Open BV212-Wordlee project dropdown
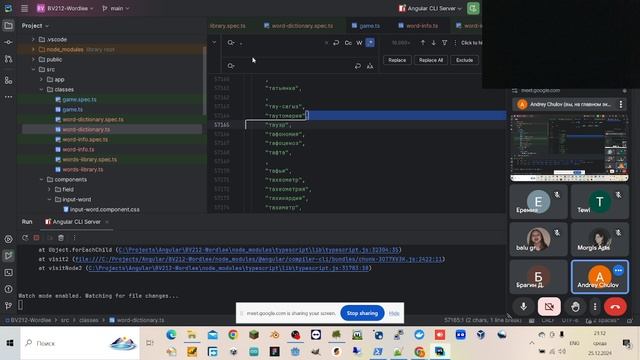 65,8
